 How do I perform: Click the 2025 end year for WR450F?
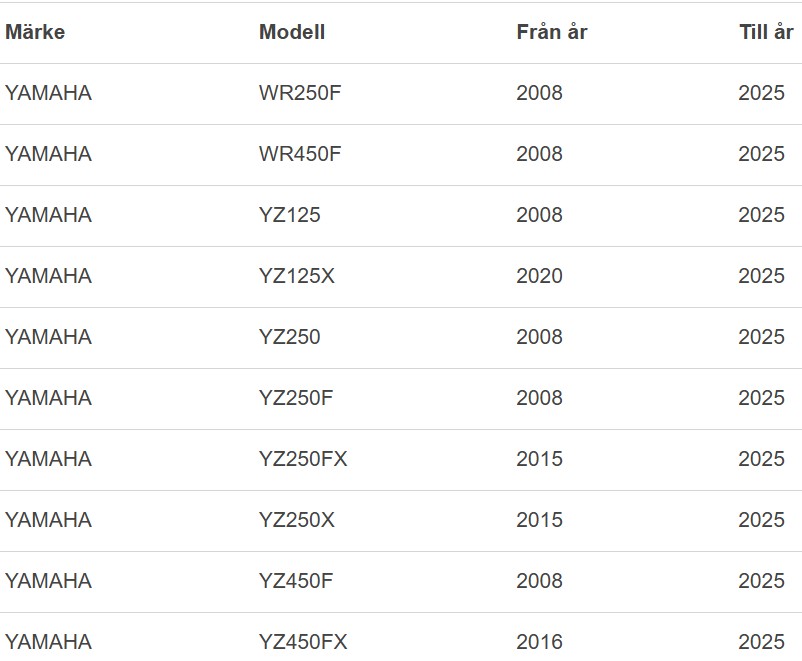(x=761, y=154)
